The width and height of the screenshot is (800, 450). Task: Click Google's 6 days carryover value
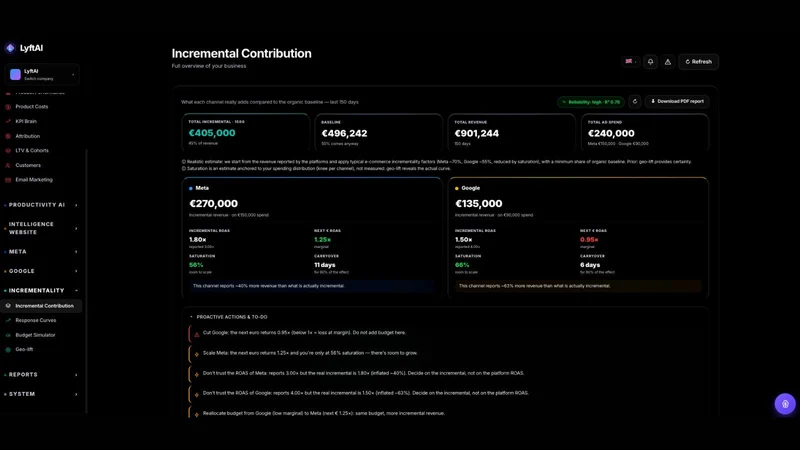(x=590, y=265)
